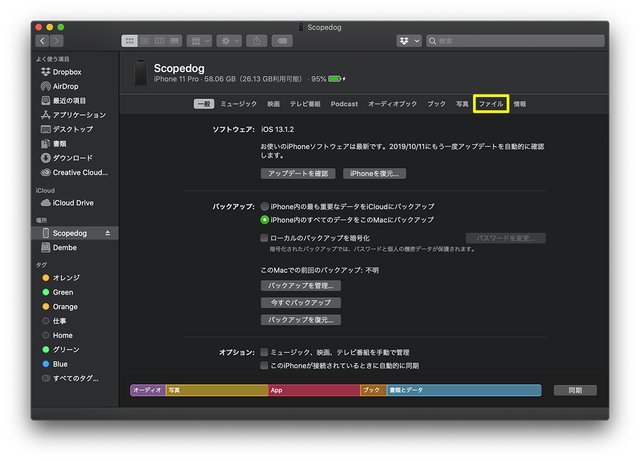Click the yellow 写真 storage segment
Viewport: 640px width, 461px height.
217,390
